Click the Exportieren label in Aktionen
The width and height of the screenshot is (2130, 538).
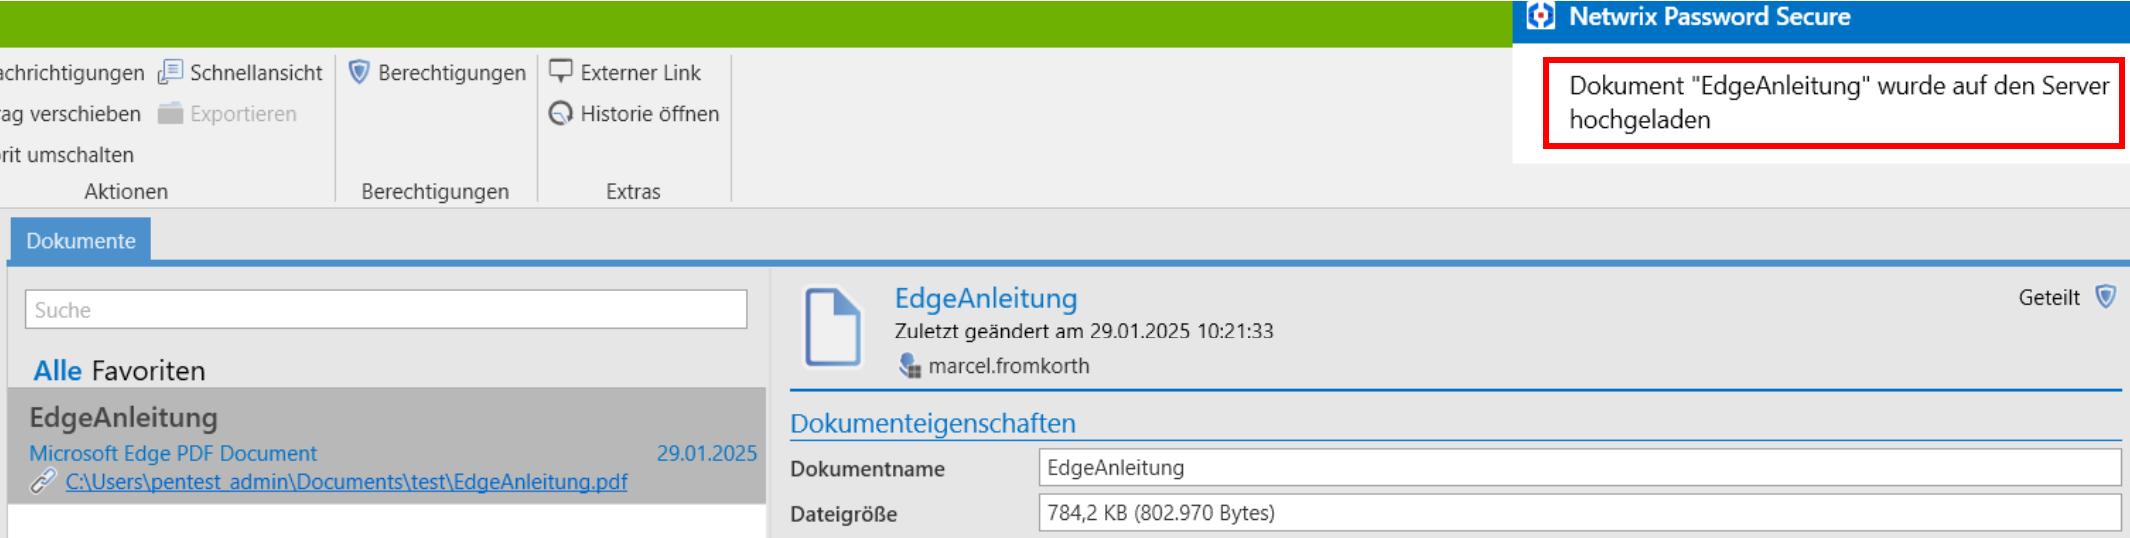243,114
